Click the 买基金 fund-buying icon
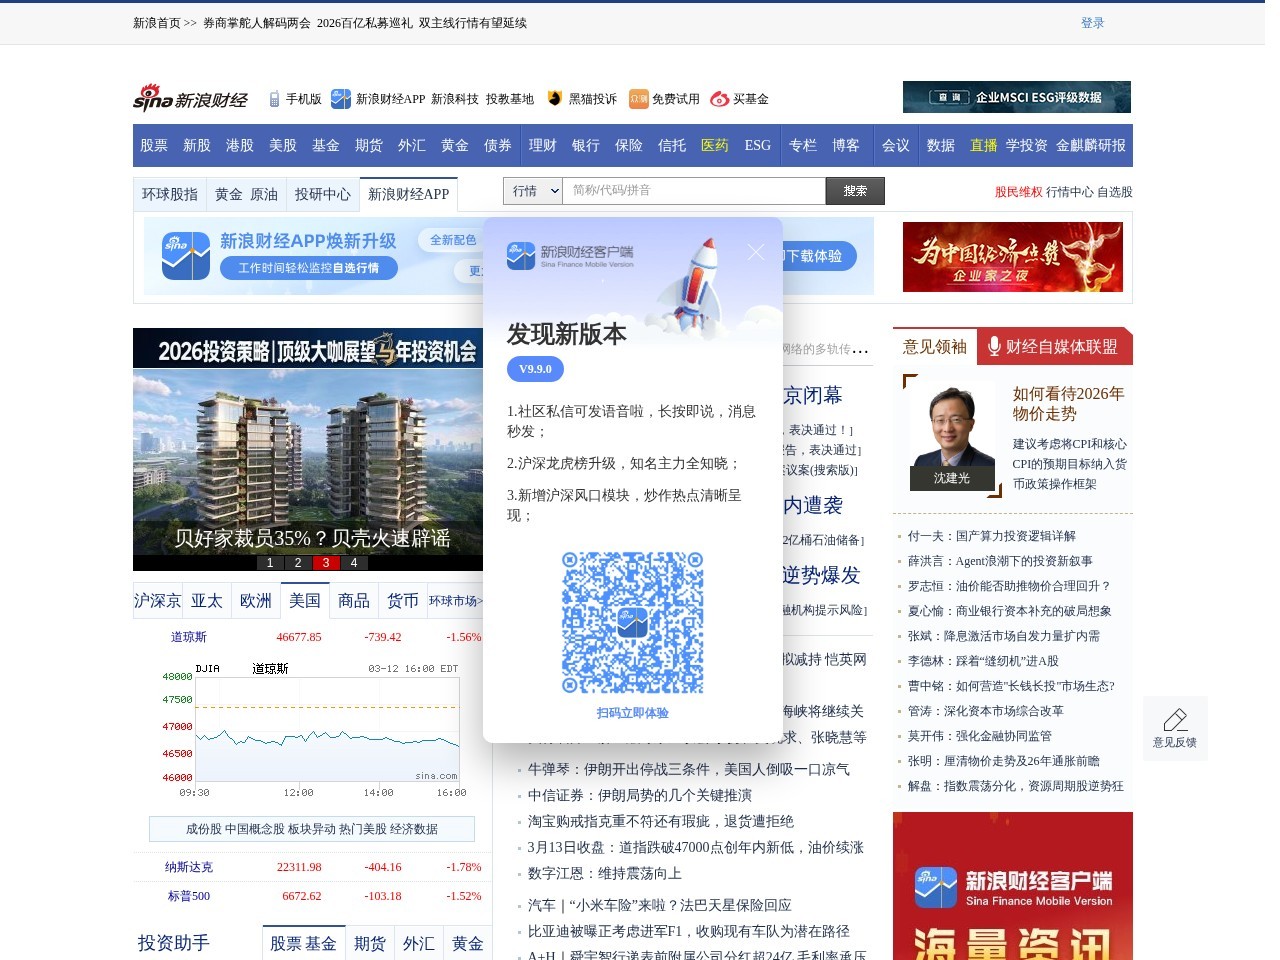Screen dimensions: 1280x960 718,99
